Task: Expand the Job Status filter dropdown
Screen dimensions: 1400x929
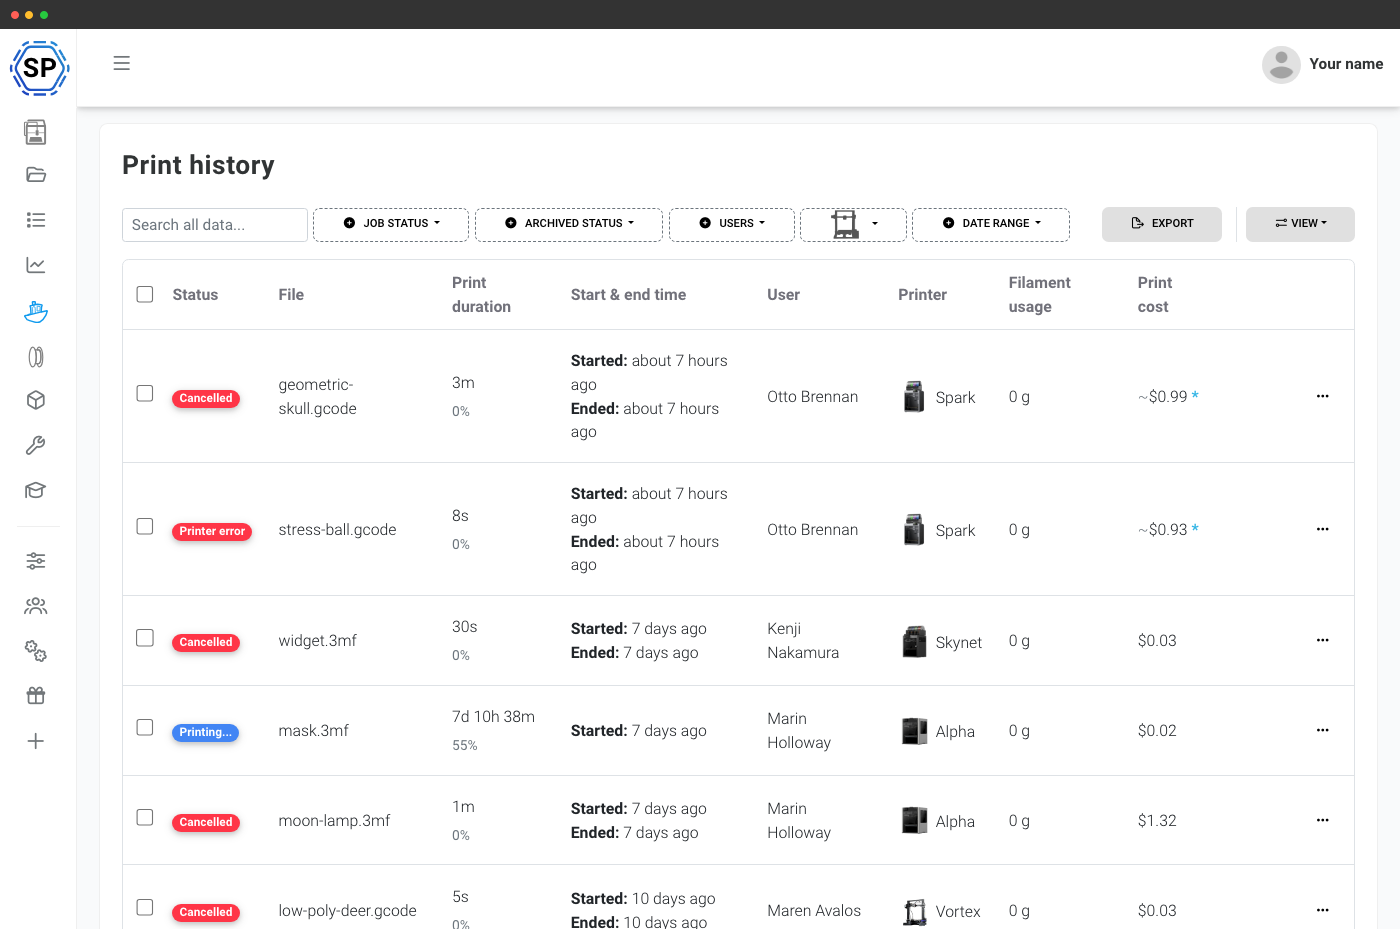Action: point(391,224)
